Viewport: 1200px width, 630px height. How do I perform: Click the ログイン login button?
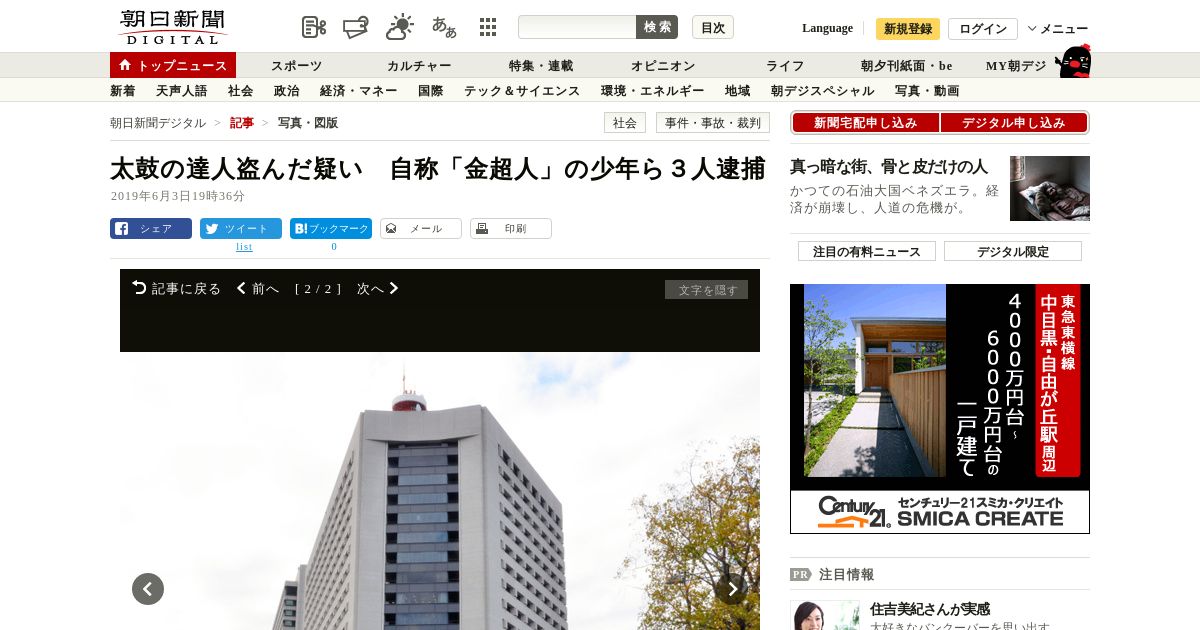click(x=983, y=28)
